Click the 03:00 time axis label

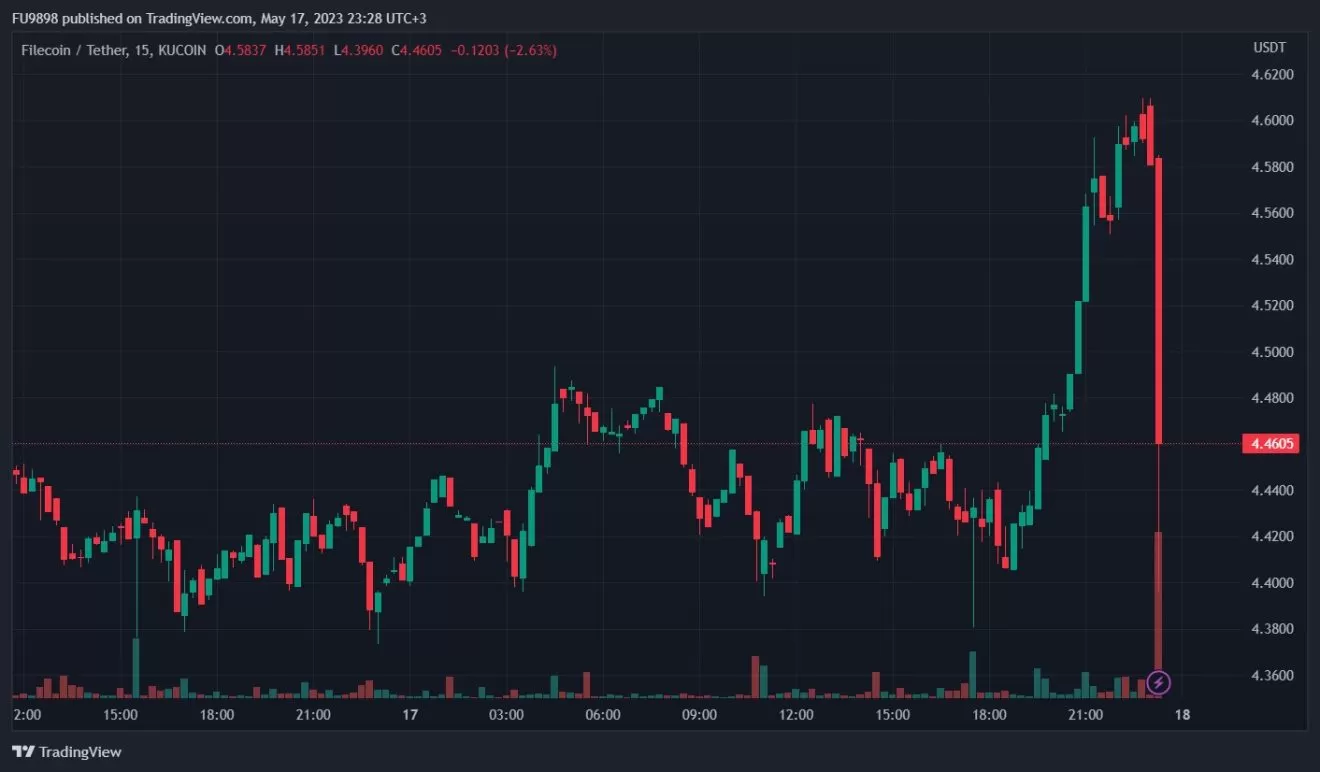tap(506, 715)
